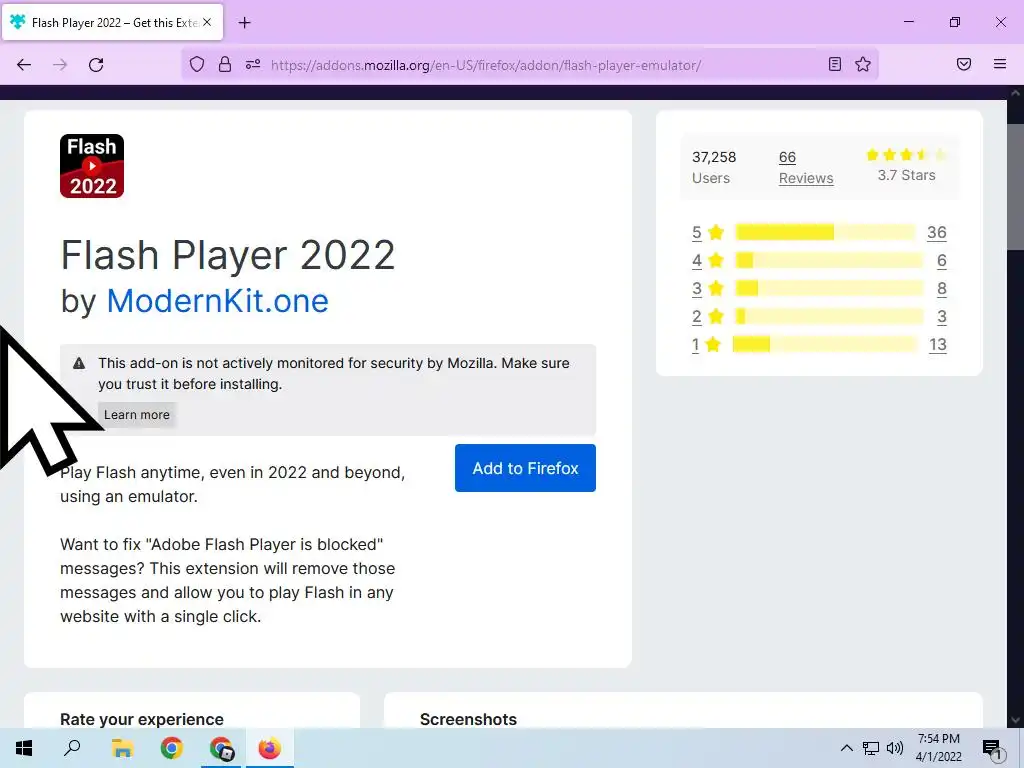Open the taskbar Search icon
Image resolution: width=1024 pixels, height=768 pixels.
[72, 748]
